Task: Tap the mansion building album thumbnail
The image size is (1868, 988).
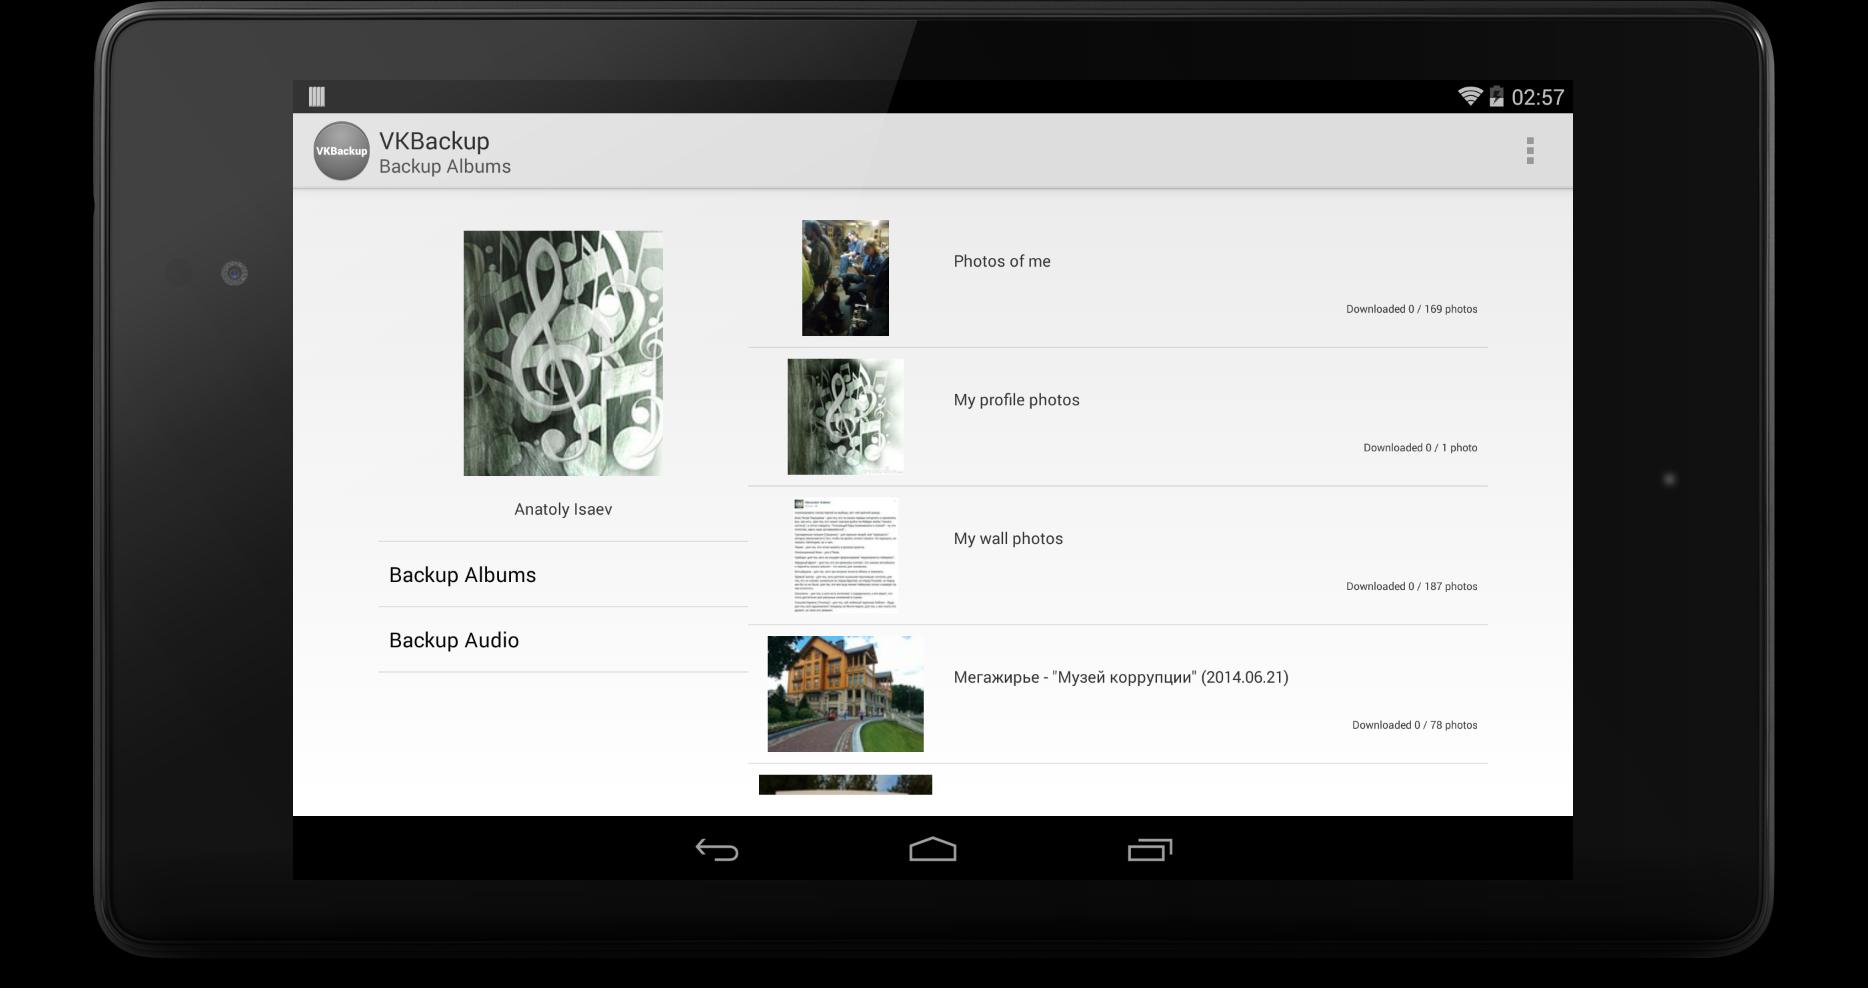Action: (x=845, y=694)
